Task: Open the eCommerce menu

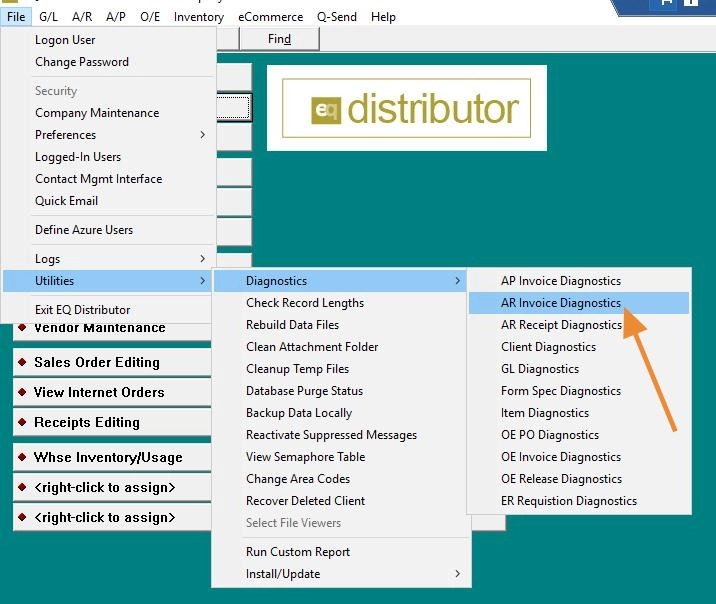Action: click(270, 17)
